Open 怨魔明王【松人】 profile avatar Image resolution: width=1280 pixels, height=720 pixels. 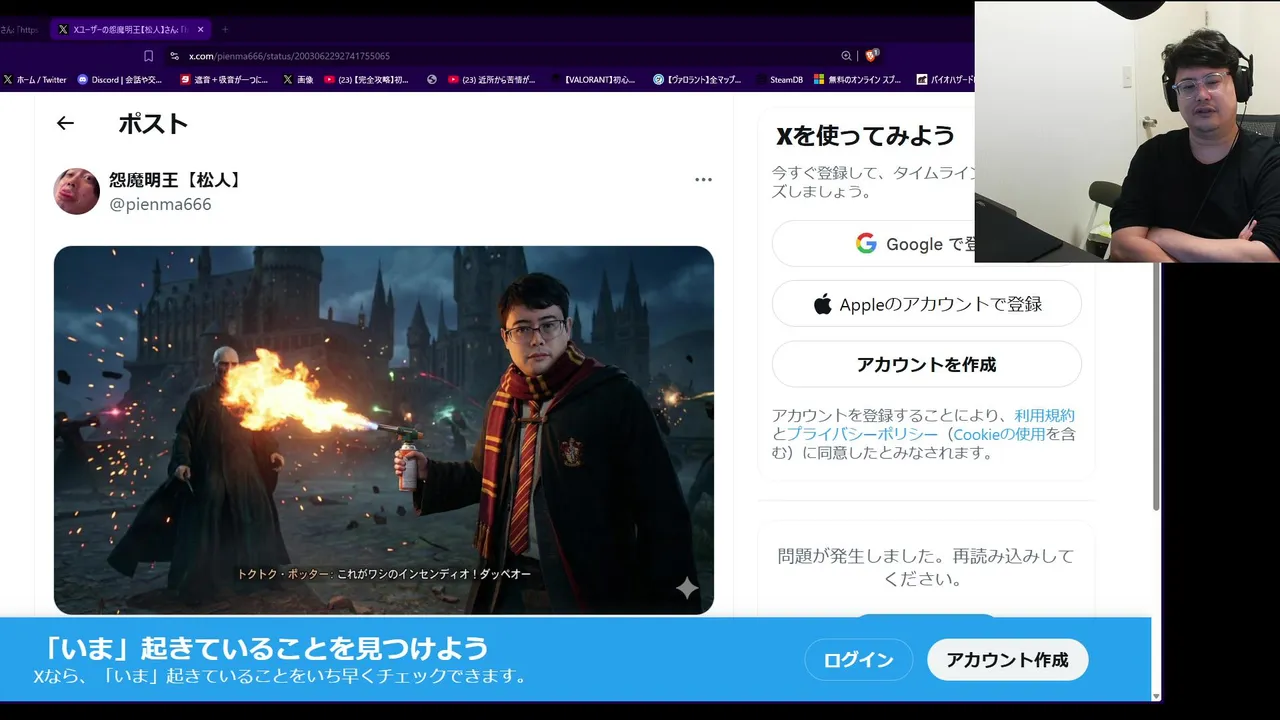point(76,191)
